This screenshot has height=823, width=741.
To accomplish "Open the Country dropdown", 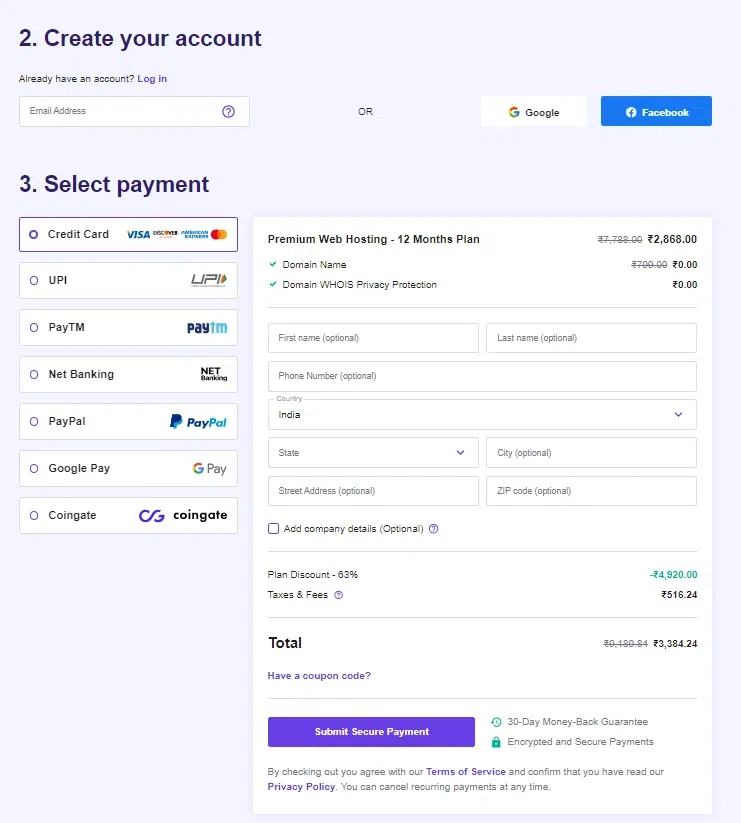I will (x=482, y=414).
